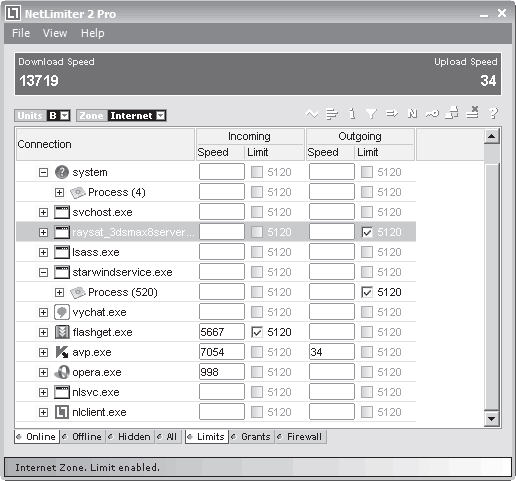Image resolution: width=516 pixels, height=481 pixels.
Task: Open the list view toolbar icon
Action: pyautogui.click(x=332, y=114)
